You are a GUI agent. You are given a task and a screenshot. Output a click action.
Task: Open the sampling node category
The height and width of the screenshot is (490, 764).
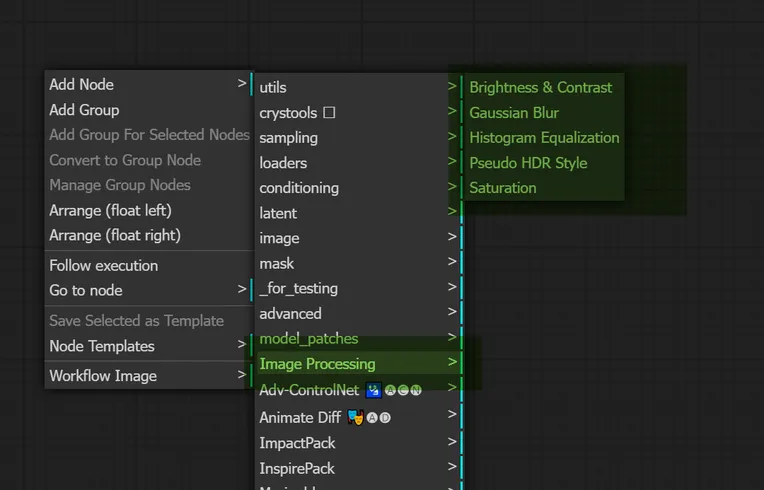click(289, 138)
